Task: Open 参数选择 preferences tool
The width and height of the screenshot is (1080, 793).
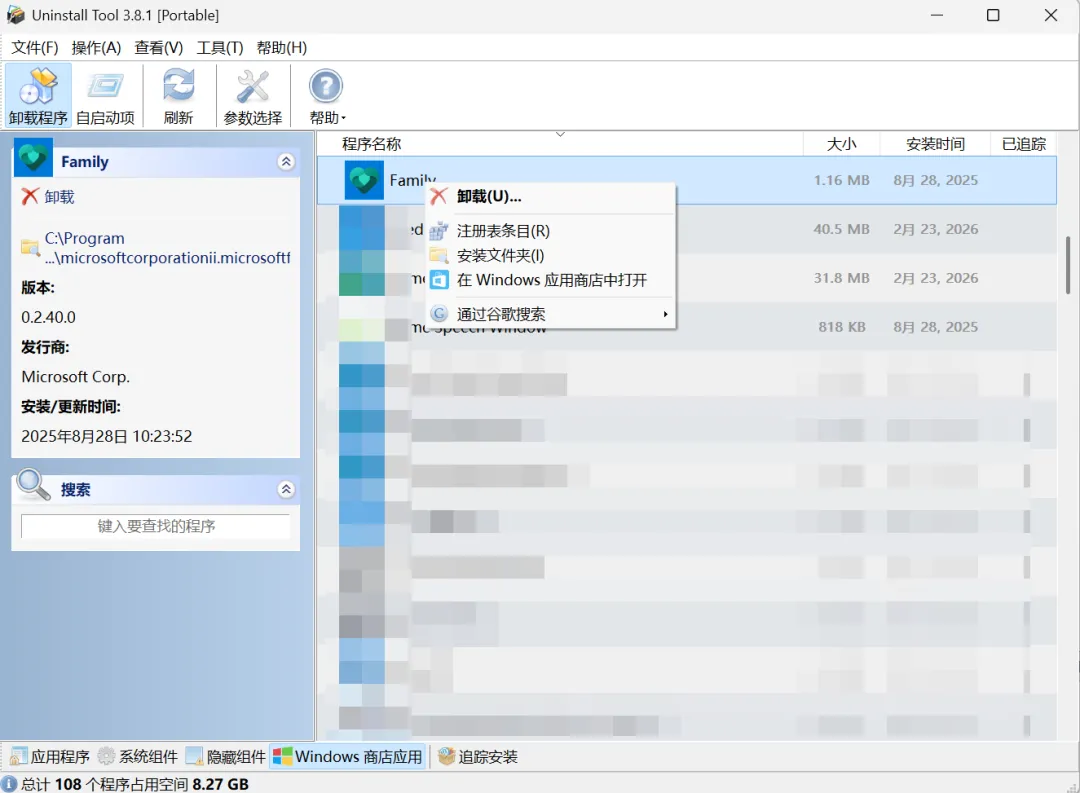Action: 253,96
